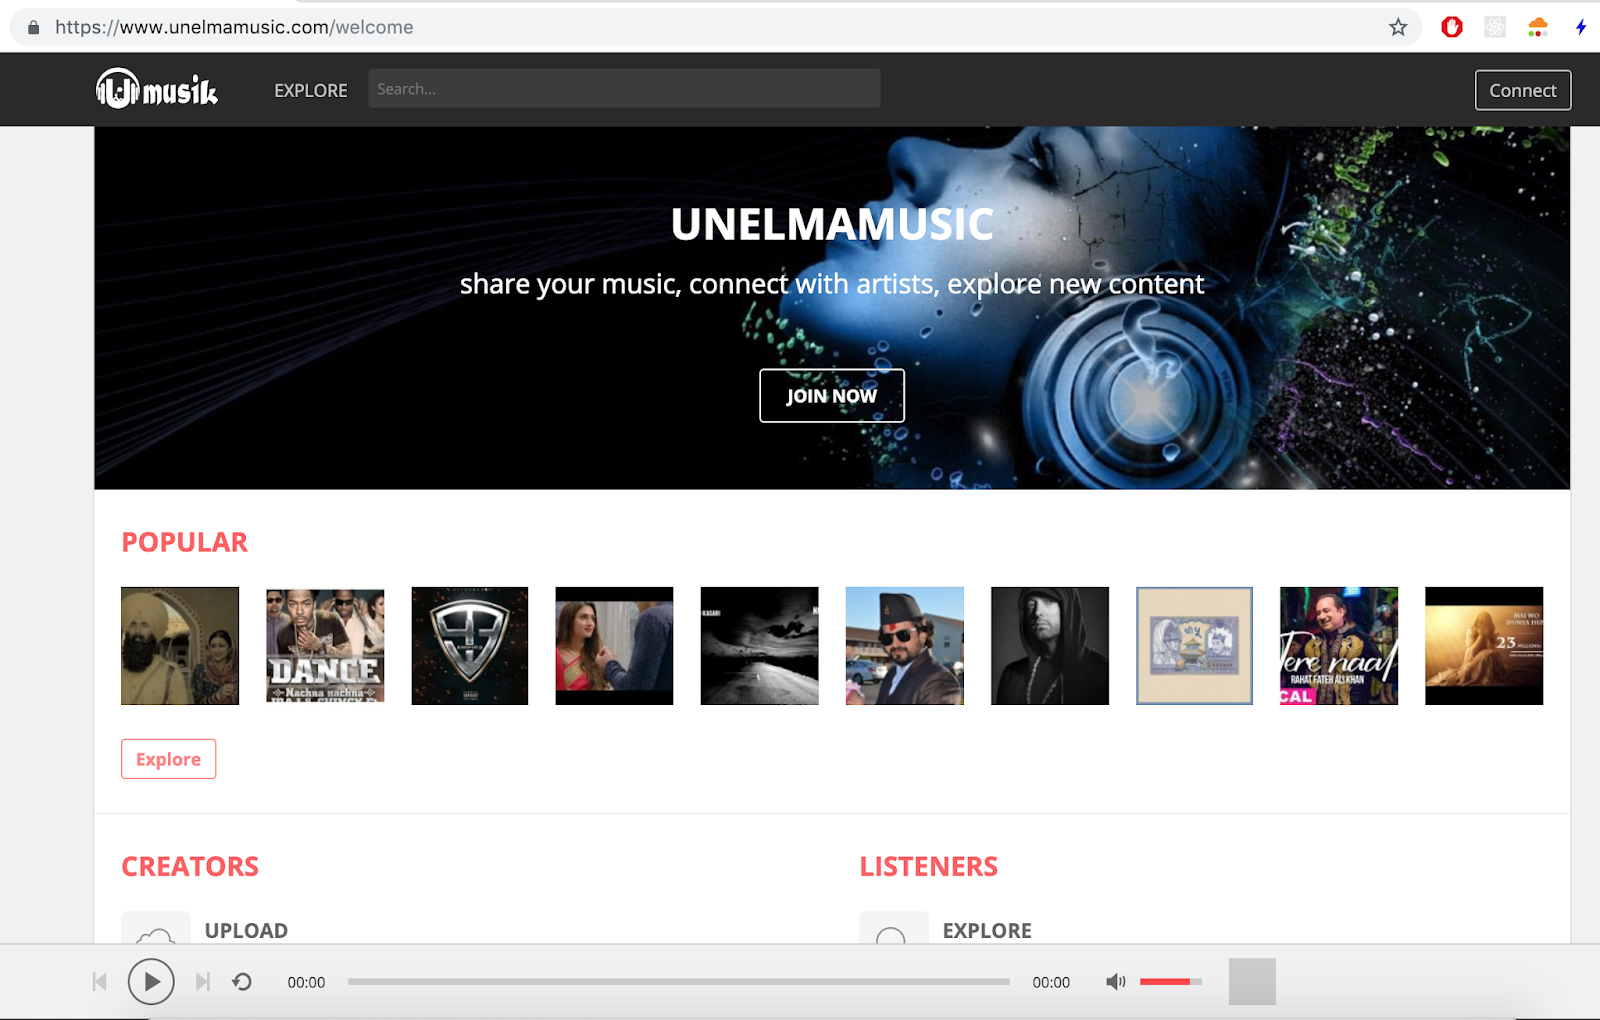This screenshot has width=1600, height=1020.
Task: Open the turbaned man popular thumbnail
Action: tap(180, 646)
